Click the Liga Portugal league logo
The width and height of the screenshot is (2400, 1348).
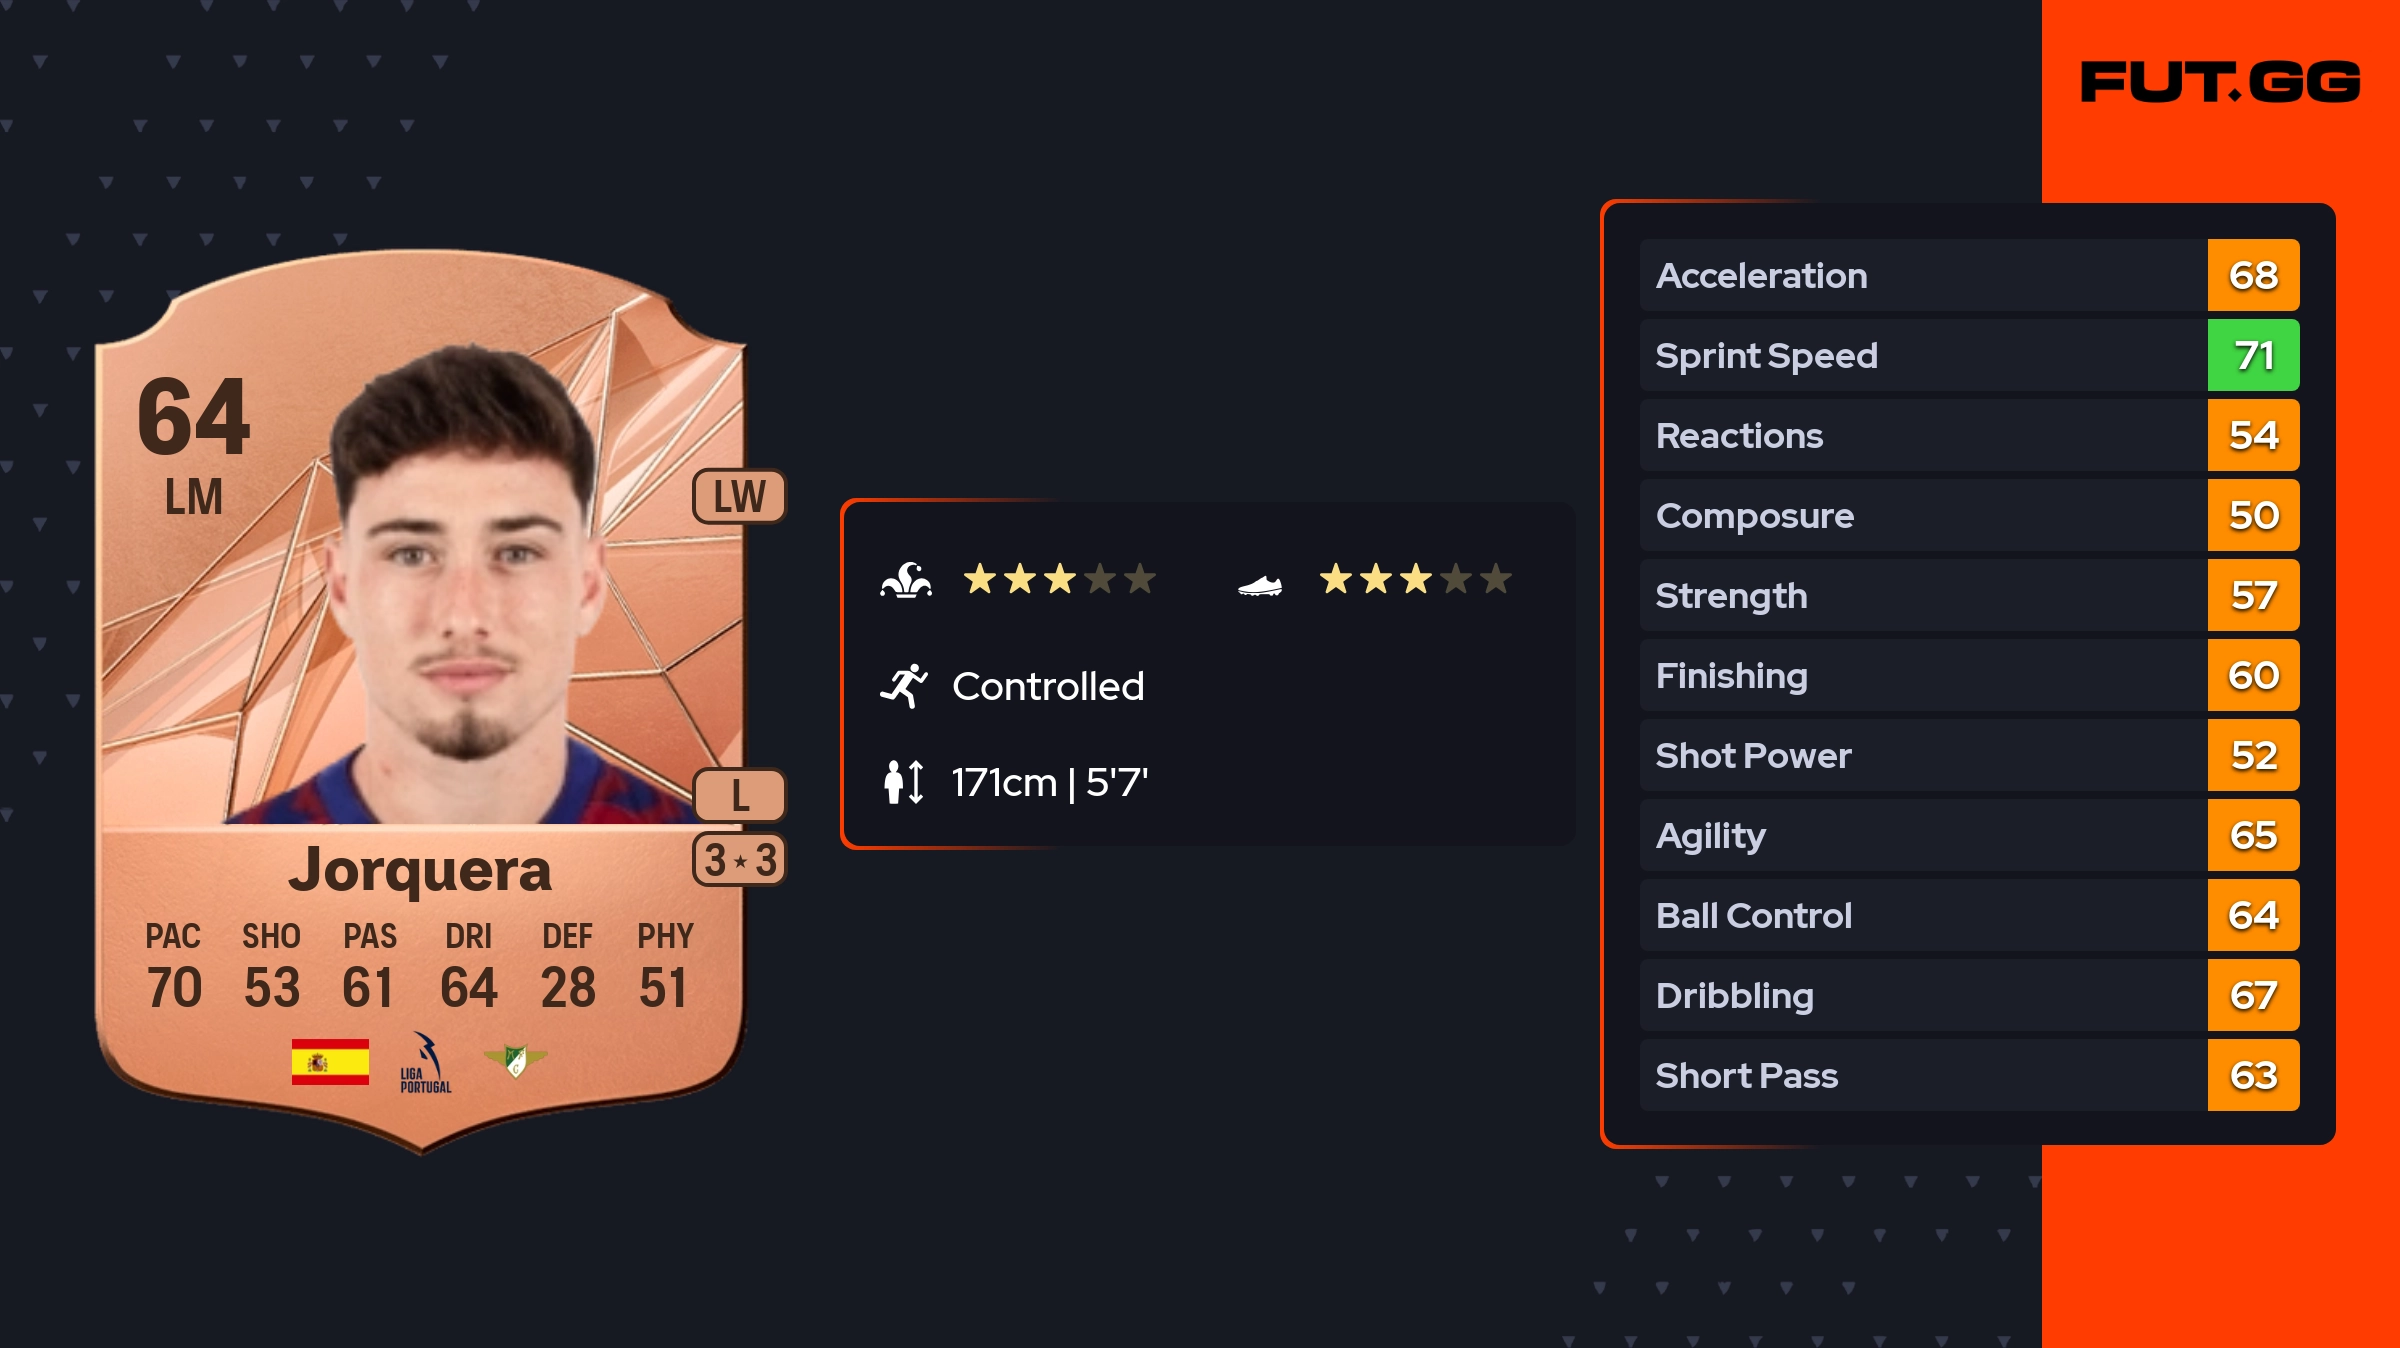[426, 1063]
